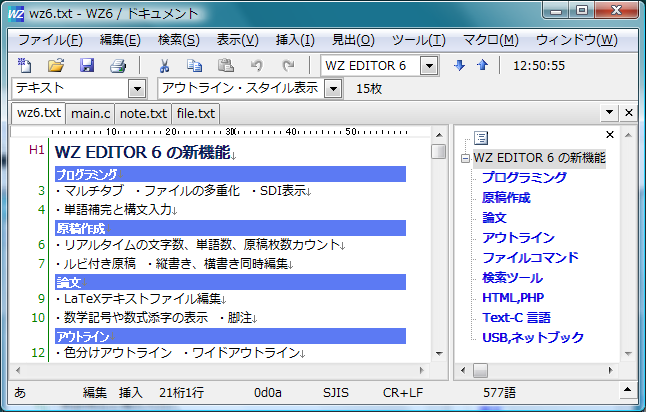Open the ウィンドウ(W) menu
Image resolution: width=646 pixels, height=412 pixels.
click(x=577, y=40)
